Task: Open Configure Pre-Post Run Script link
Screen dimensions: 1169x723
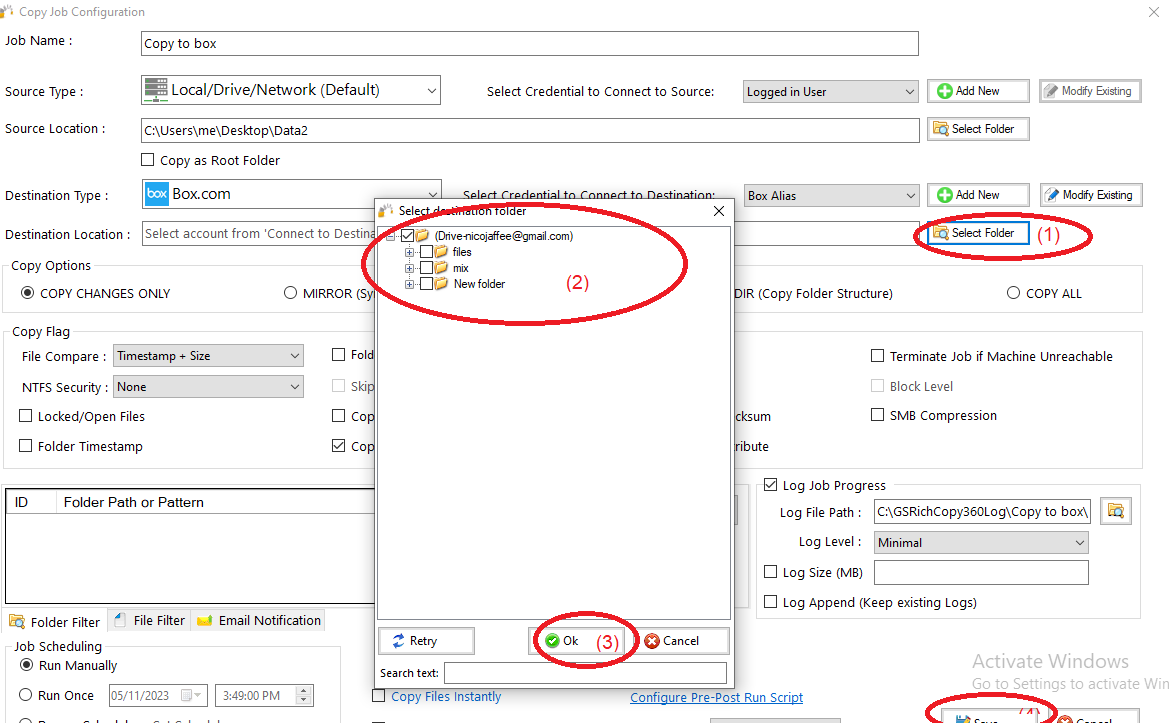Action: 716,697
